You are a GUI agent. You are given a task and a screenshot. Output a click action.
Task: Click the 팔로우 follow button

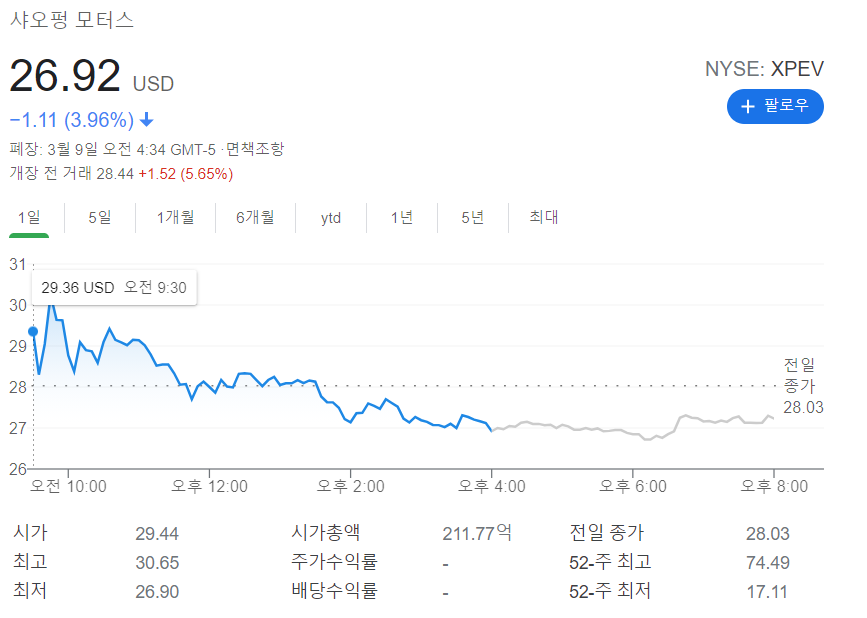tap(775, 106)
